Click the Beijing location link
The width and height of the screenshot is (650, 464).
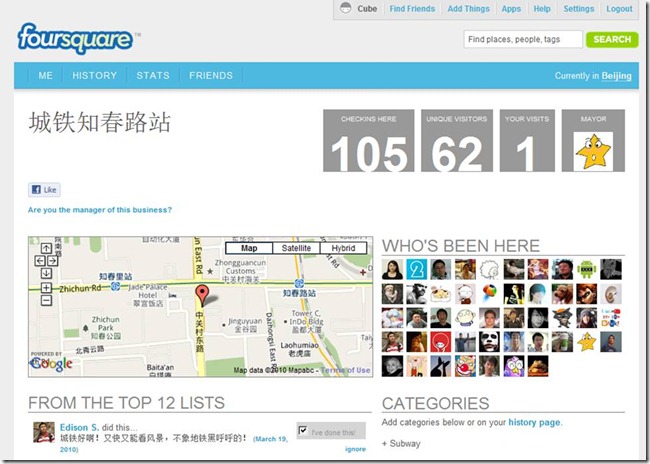pos(616,76)
